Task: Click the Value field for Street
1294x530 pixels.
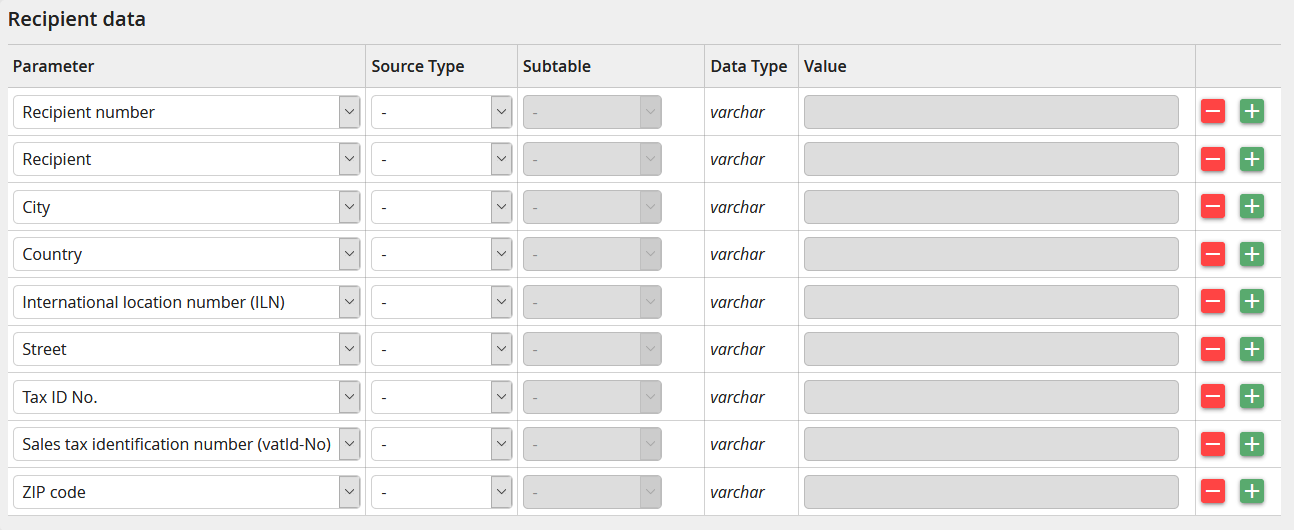Action: pos(991,349)
